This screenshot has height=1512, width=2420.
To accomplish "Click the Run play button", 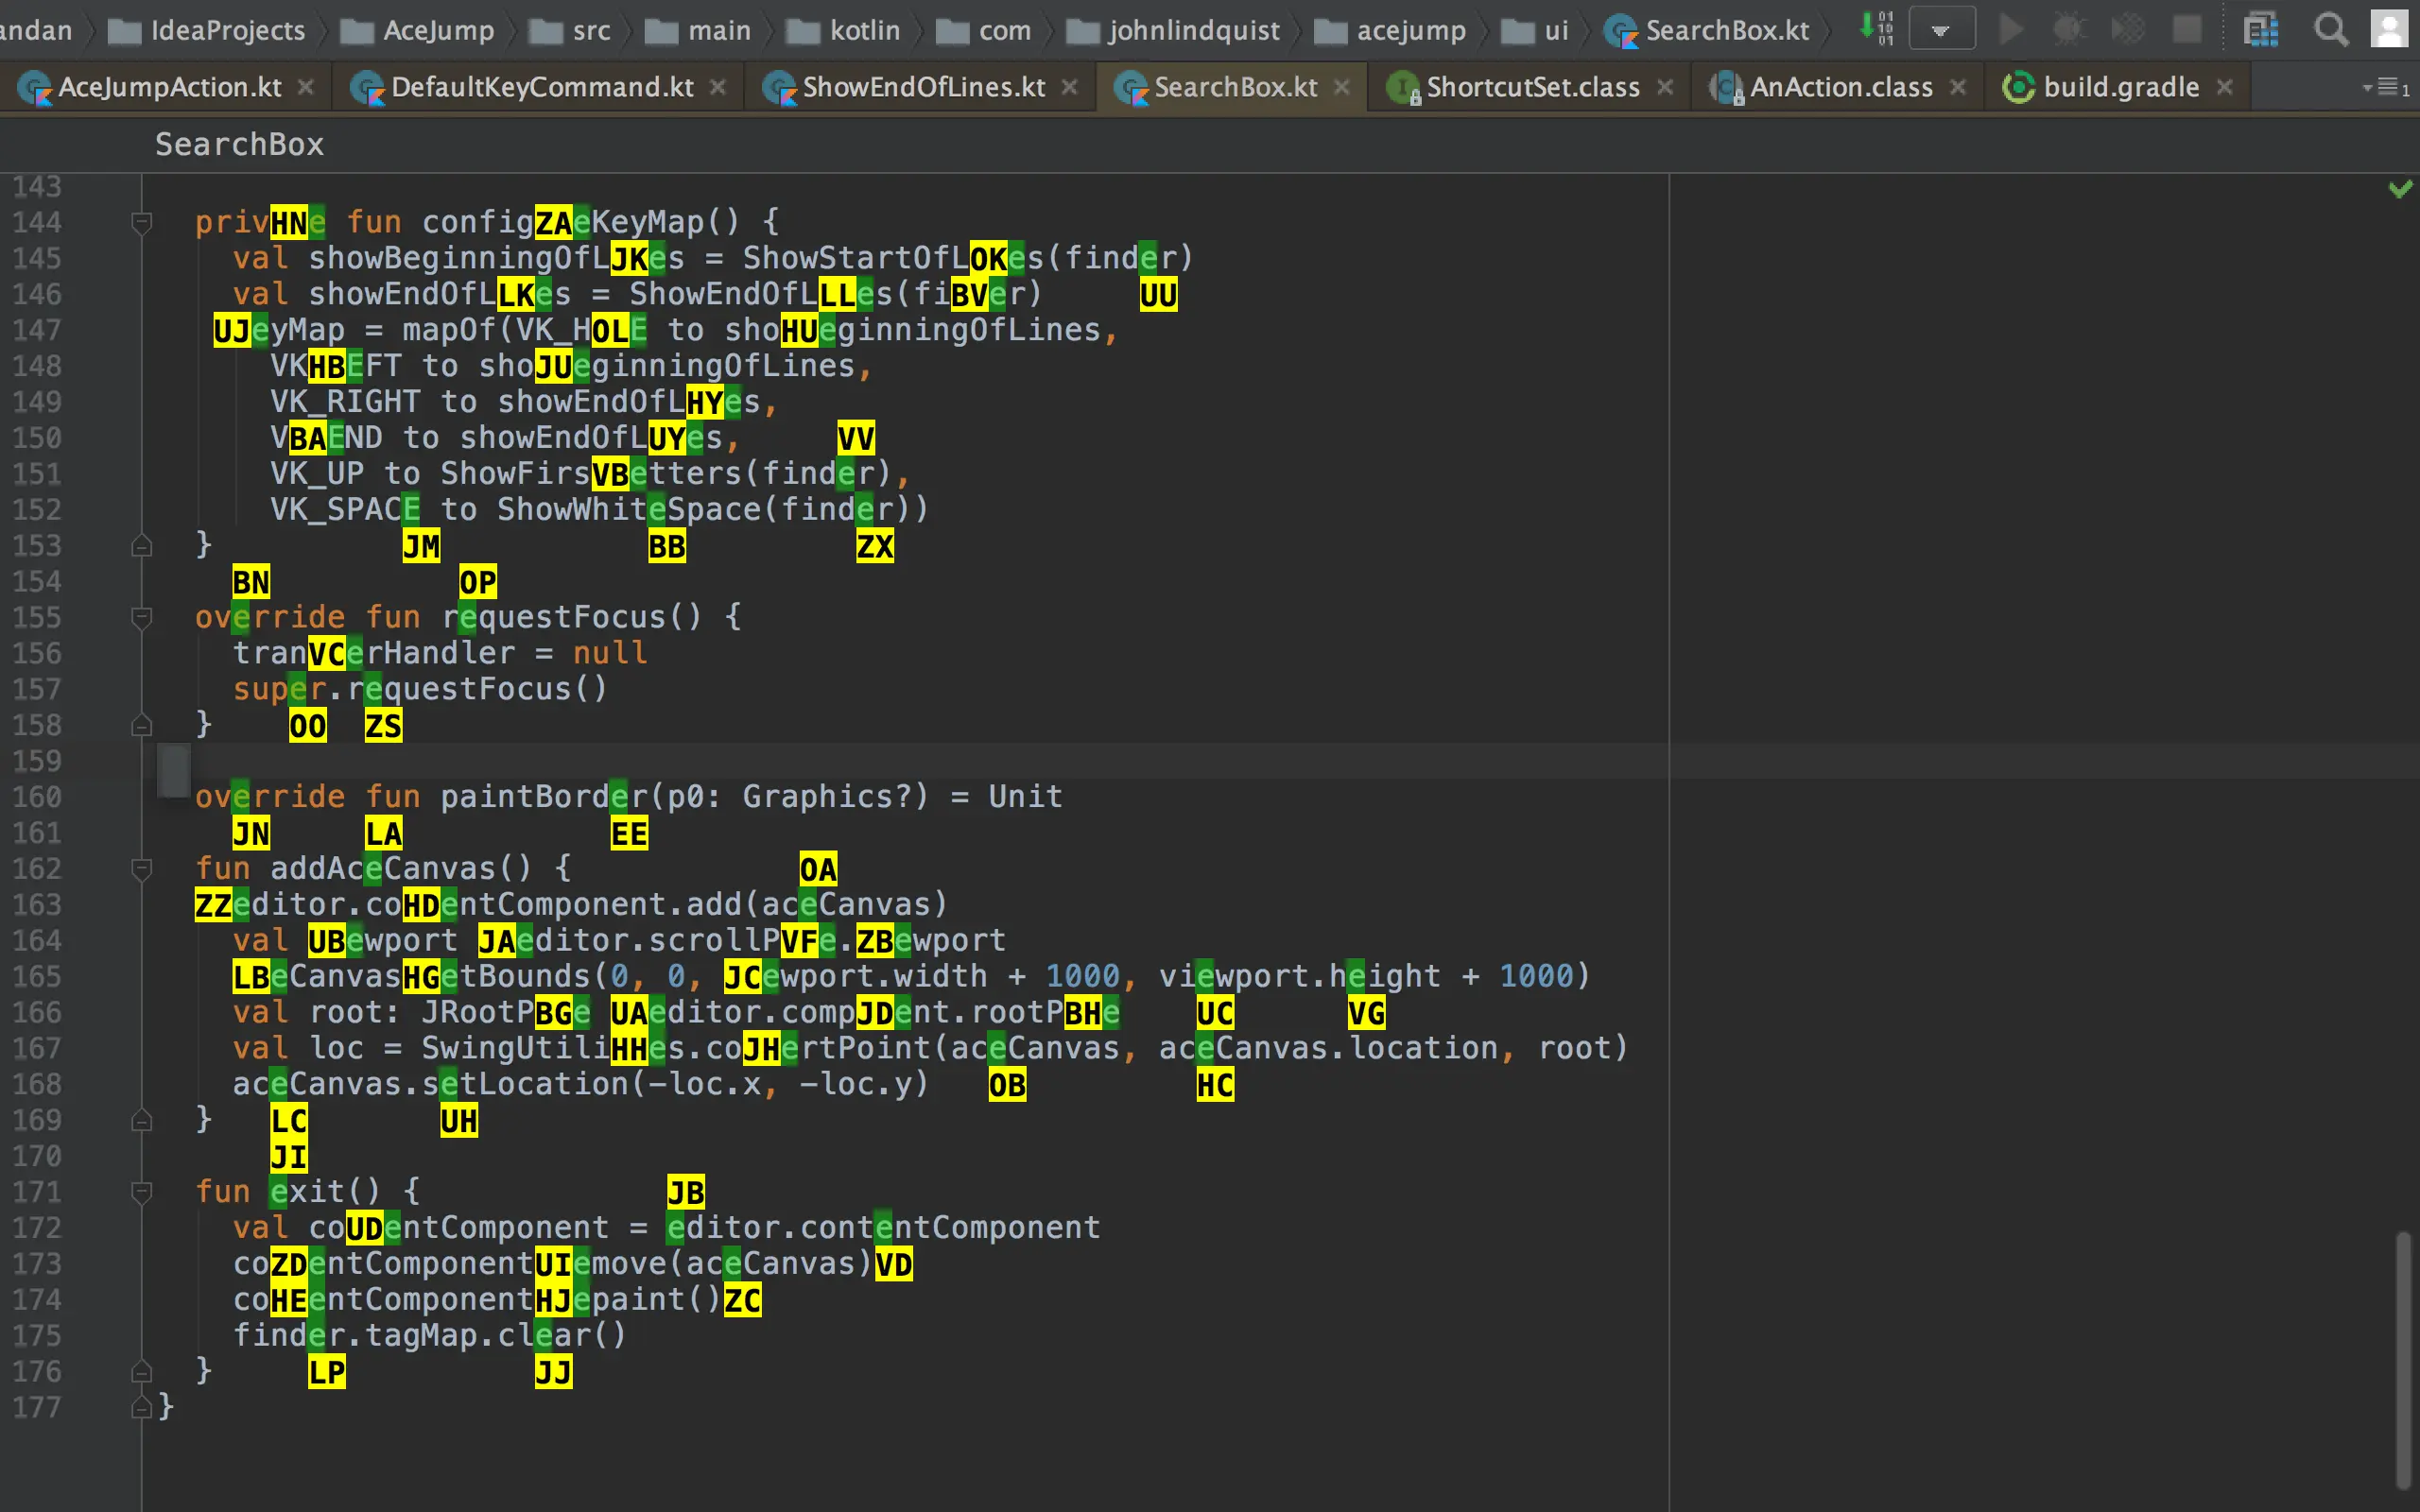I will 2010,29.
